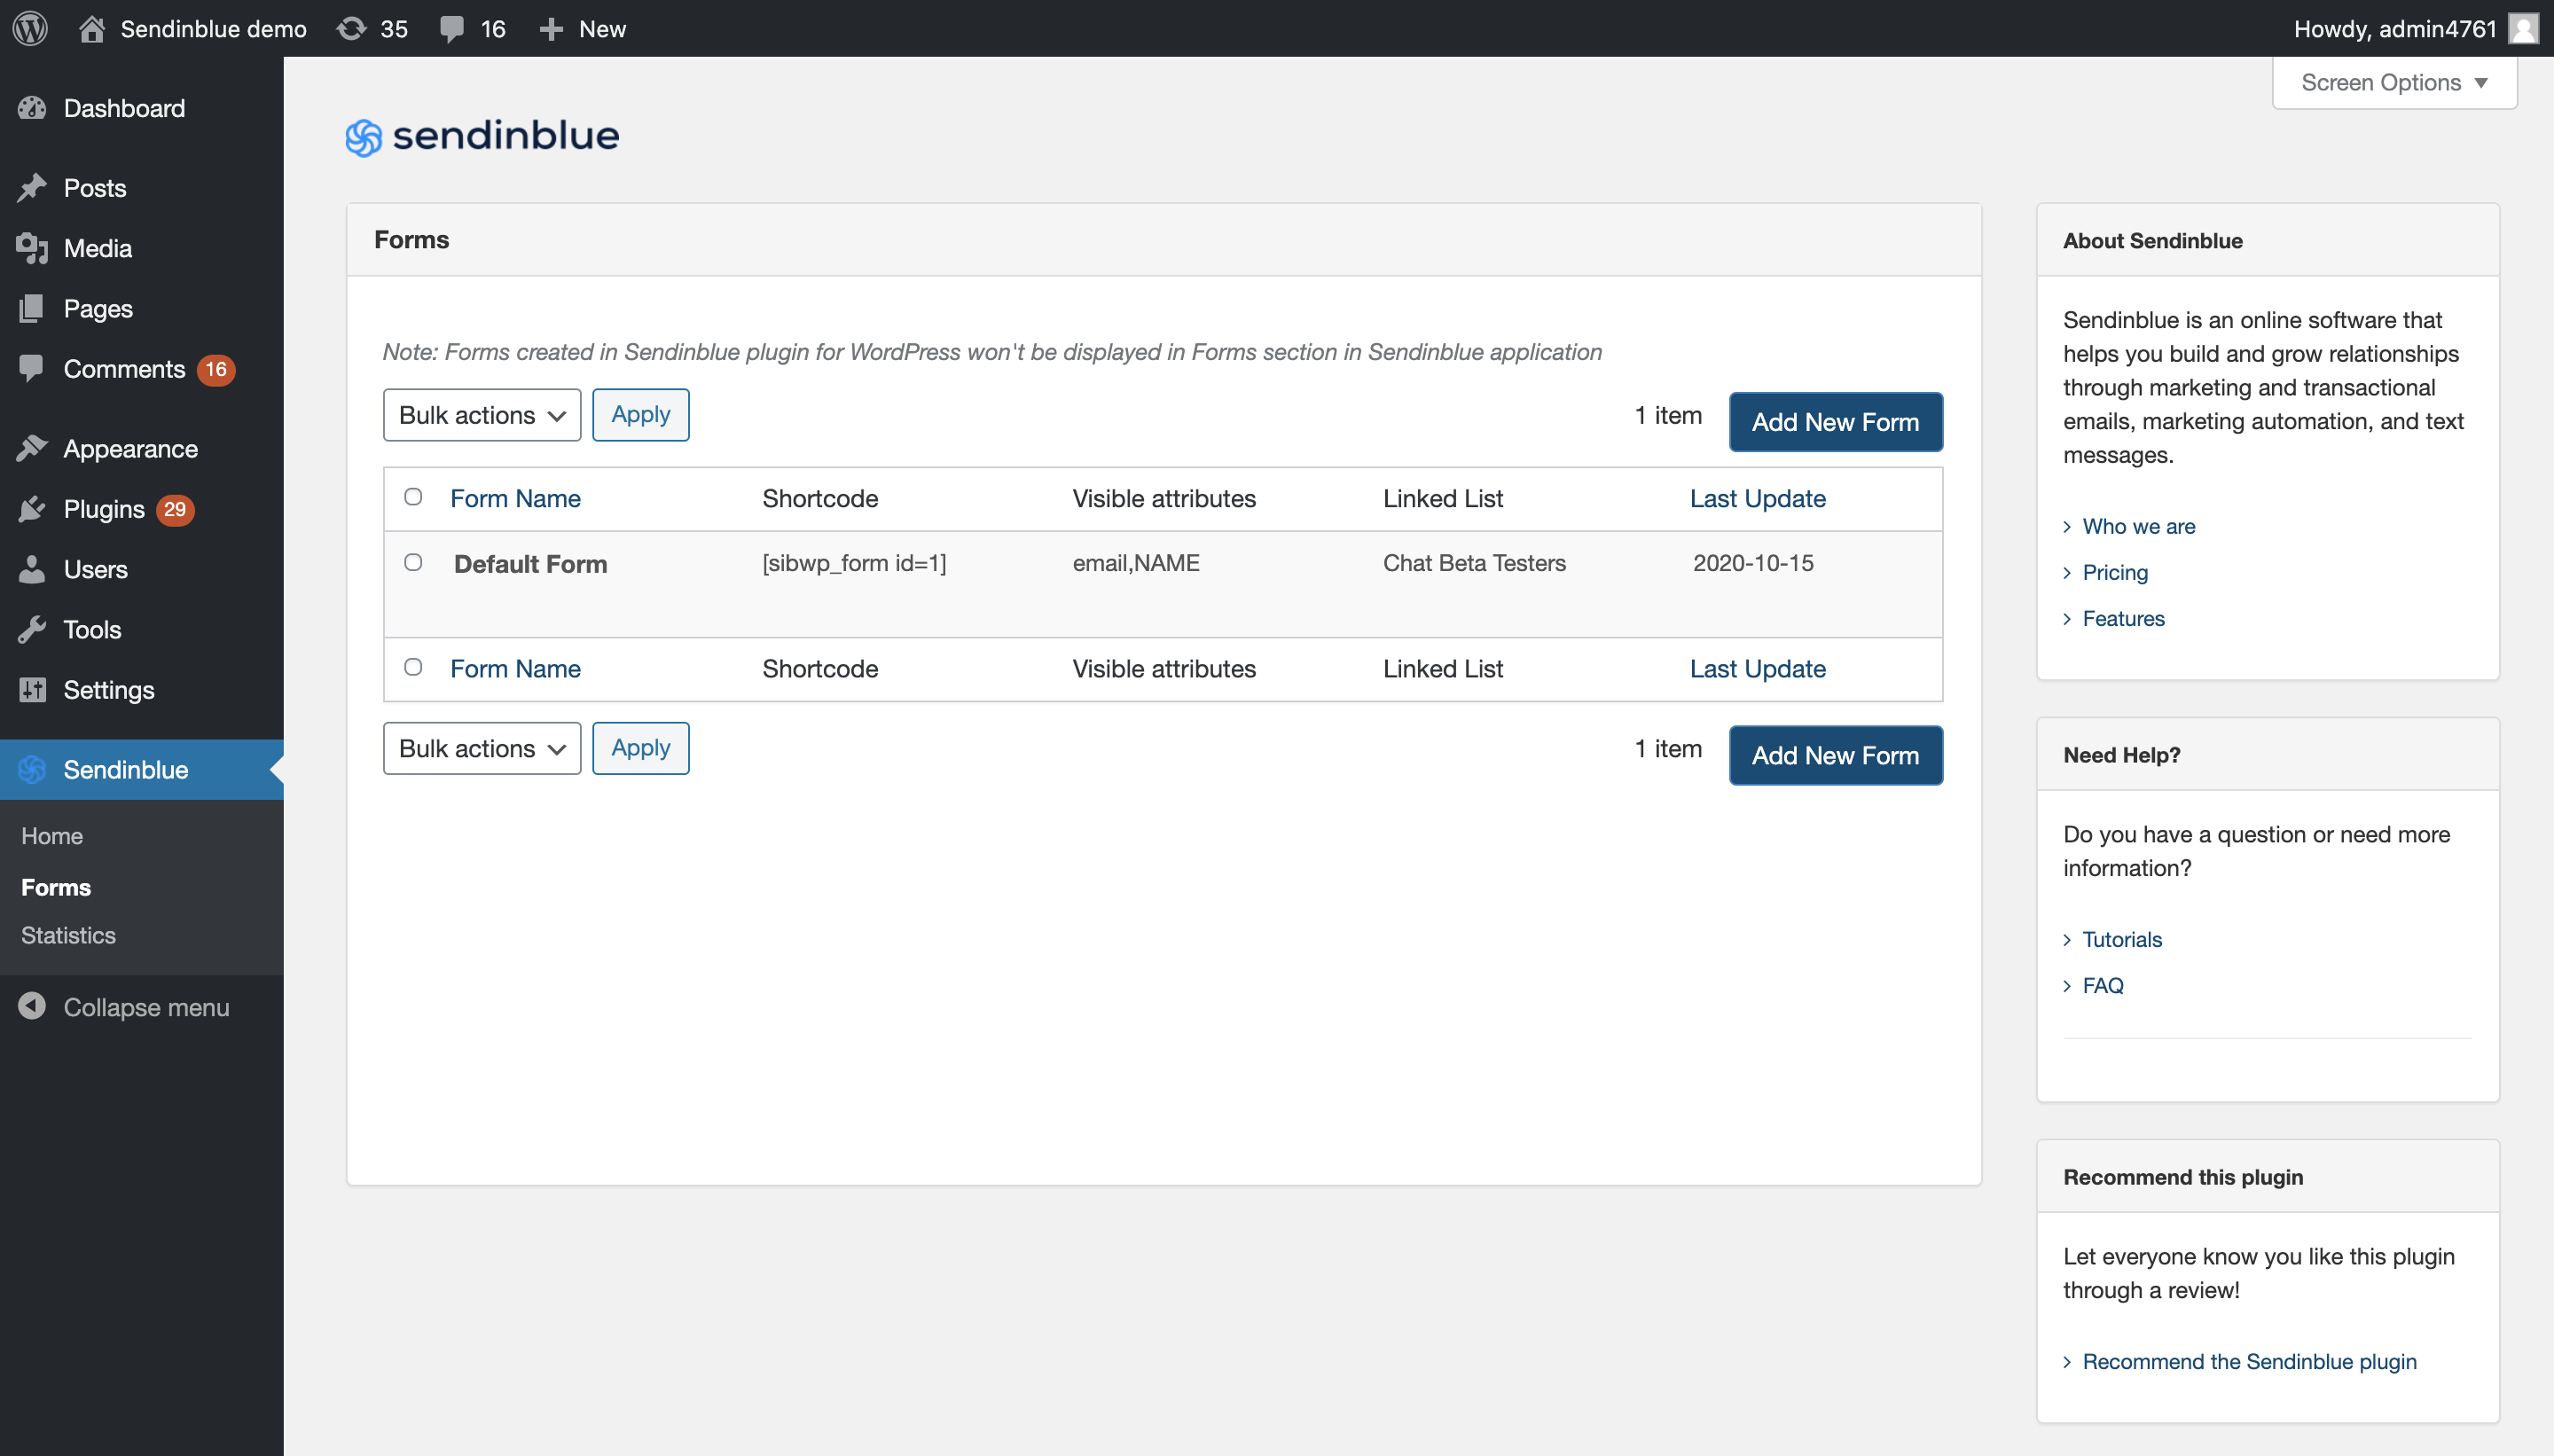Toggle the select-all checkbox in the table footer
2554x1456 pixels.
[413, 667]
